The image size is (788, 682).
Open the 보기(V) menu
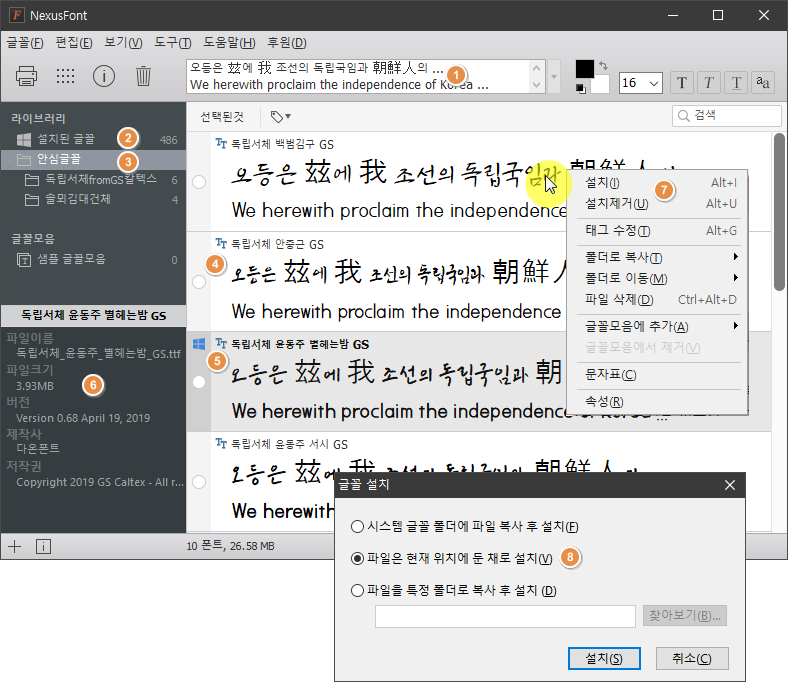coord(123,43)
